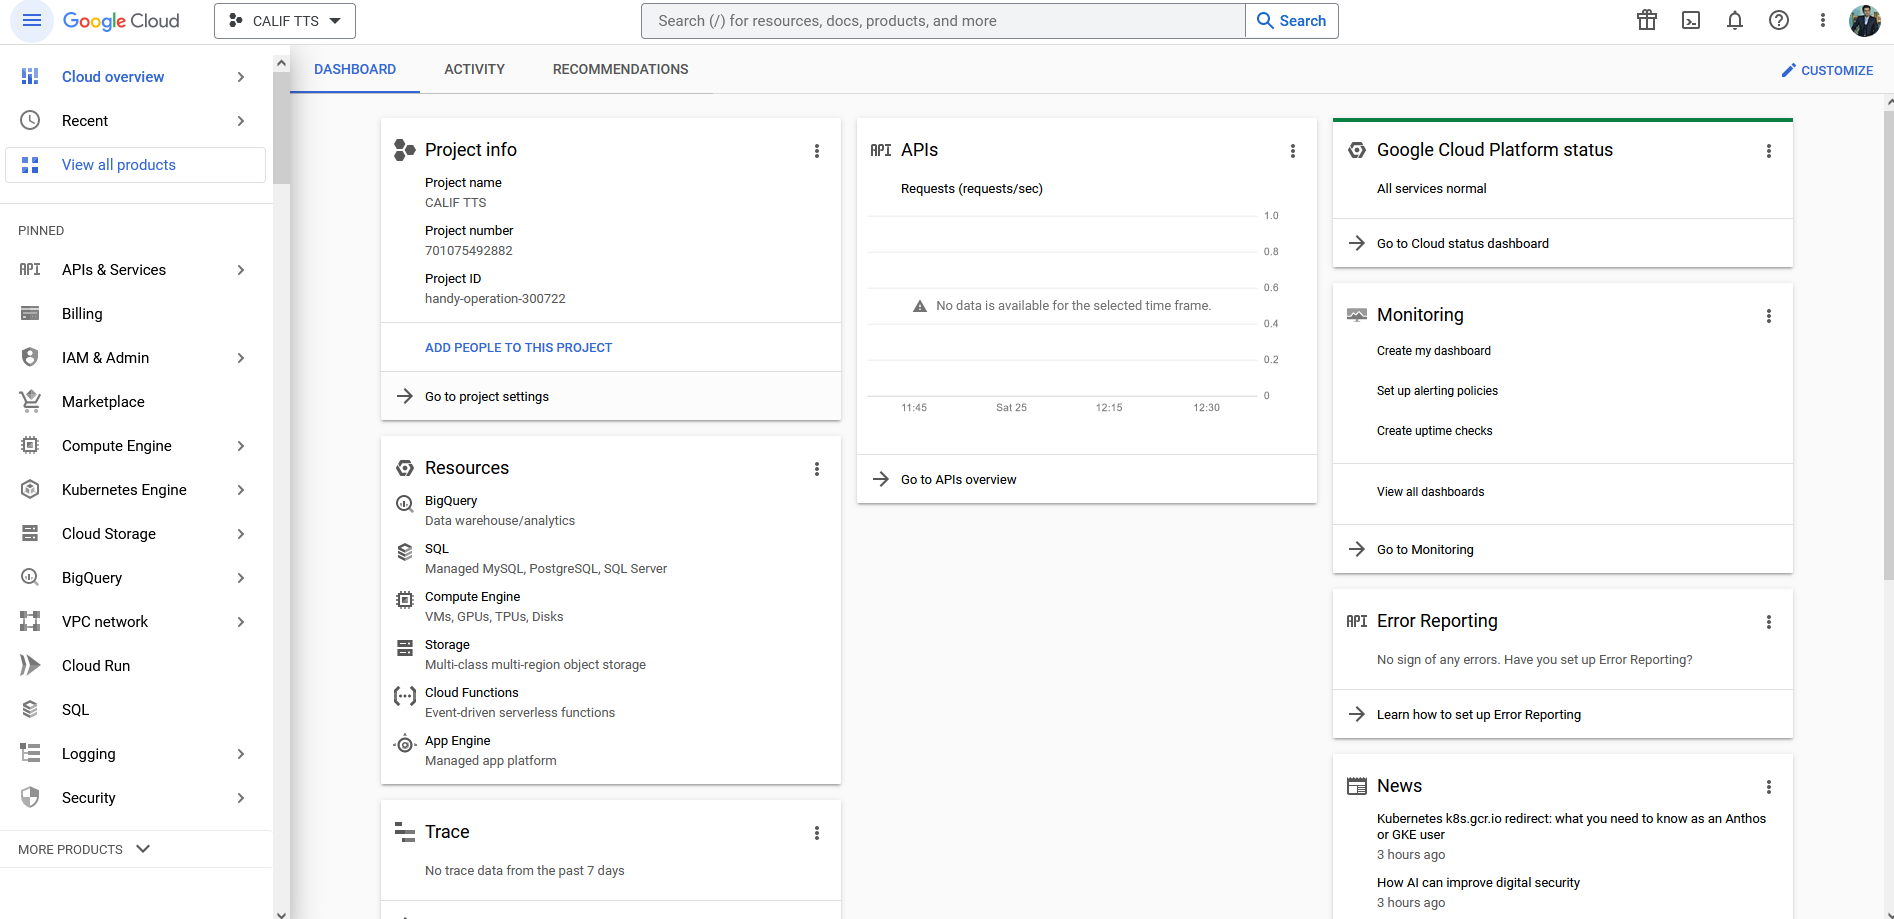Image resolution: width=1894 pixels, height=919 pixels.
Task: Select View all products in sidebar
Action: pos(136,165)
